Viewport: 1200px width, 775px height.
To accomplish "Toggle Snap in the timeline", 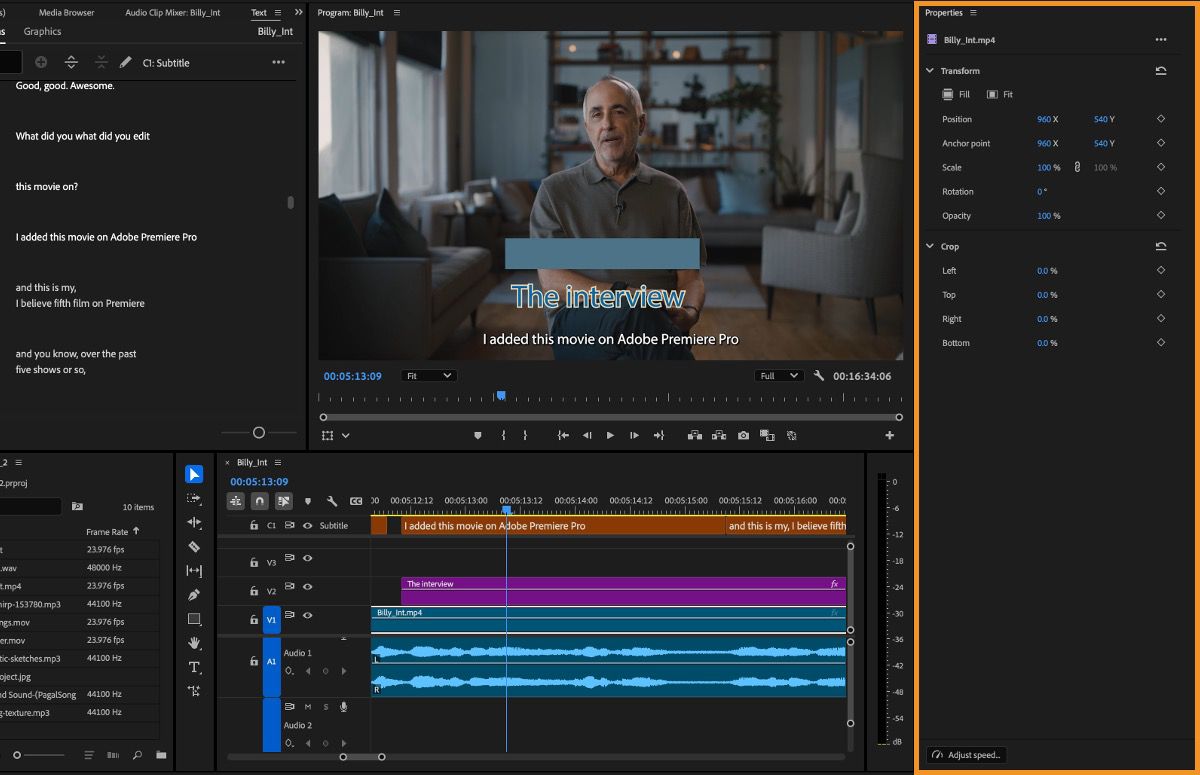I will tap(261, 500).
